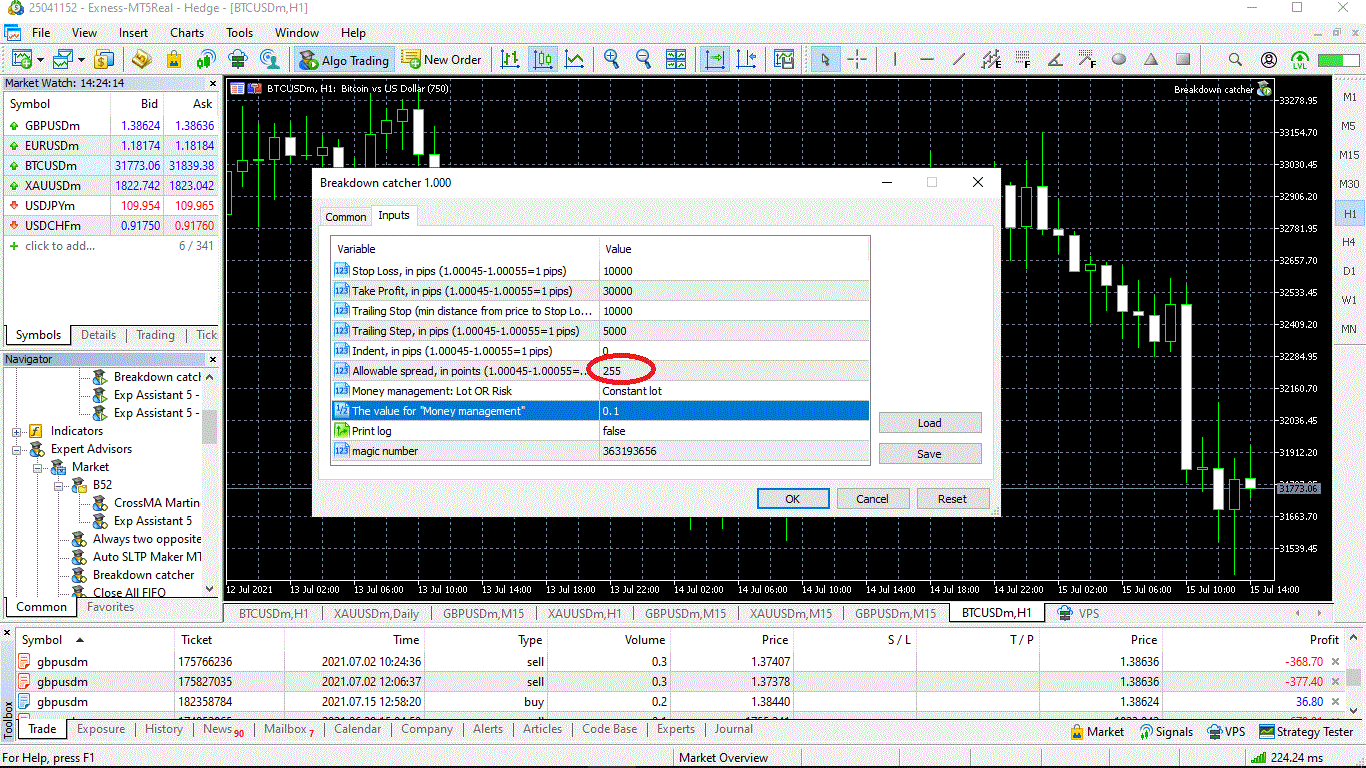The width and height of the screenshot is (1366, 768).
Task: Open the History tab in Toolbox
Action: coord(164,729)
